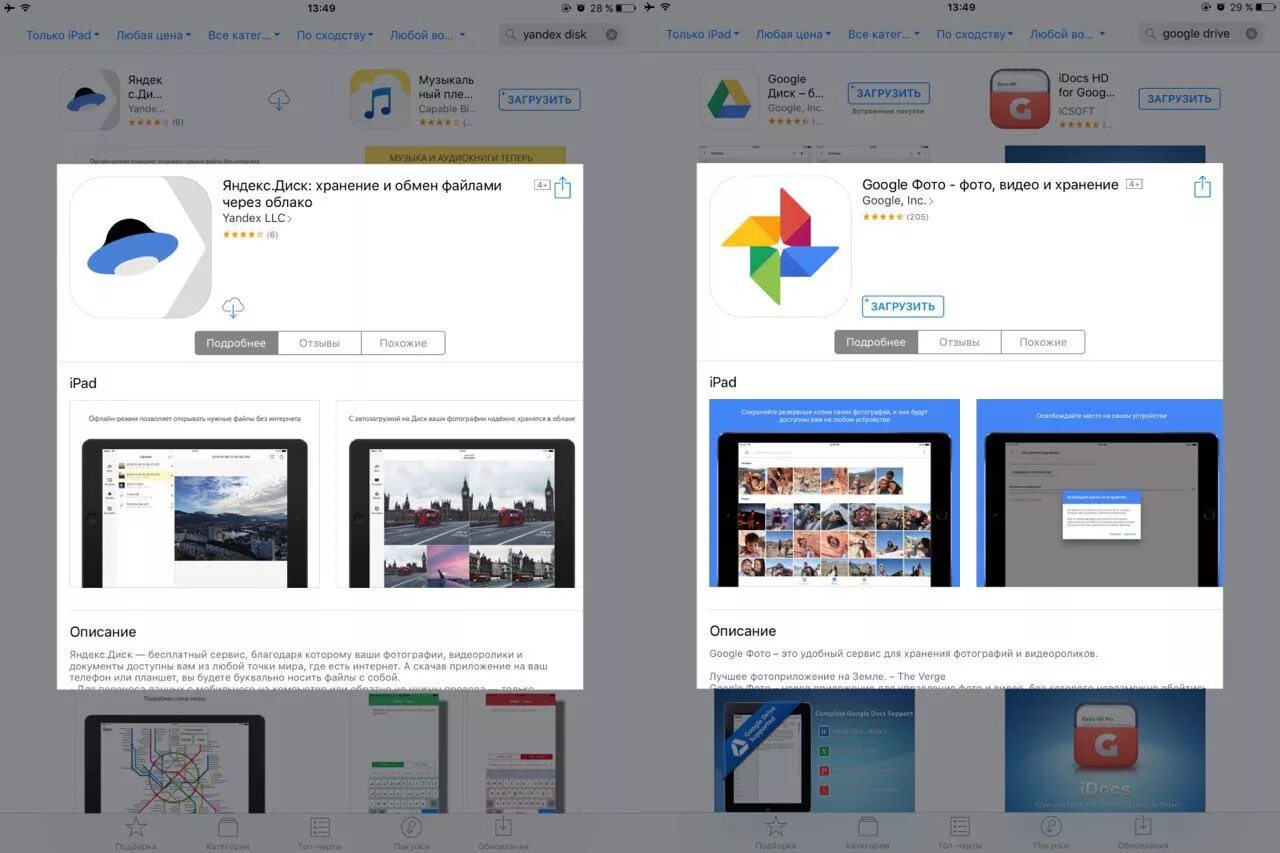The height and width of the screenshot is (853, 1280).
Task: Open "Все катег..." filter beside yandex disk search
Action: (244, 35)
